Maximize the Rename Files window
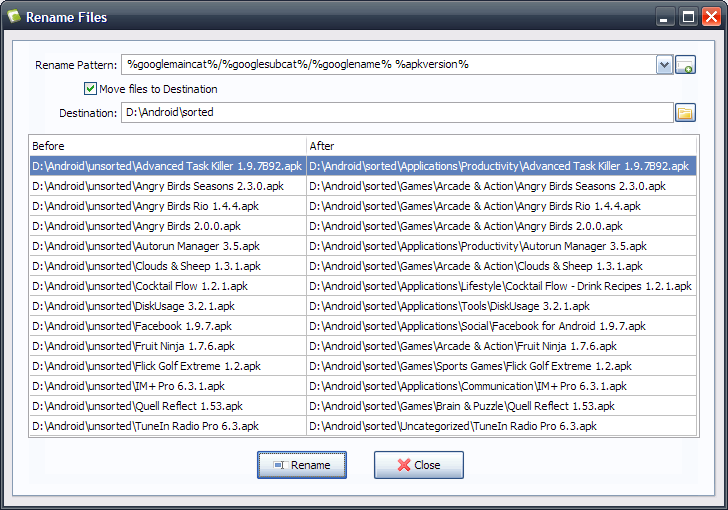 [x=688, y=17]
